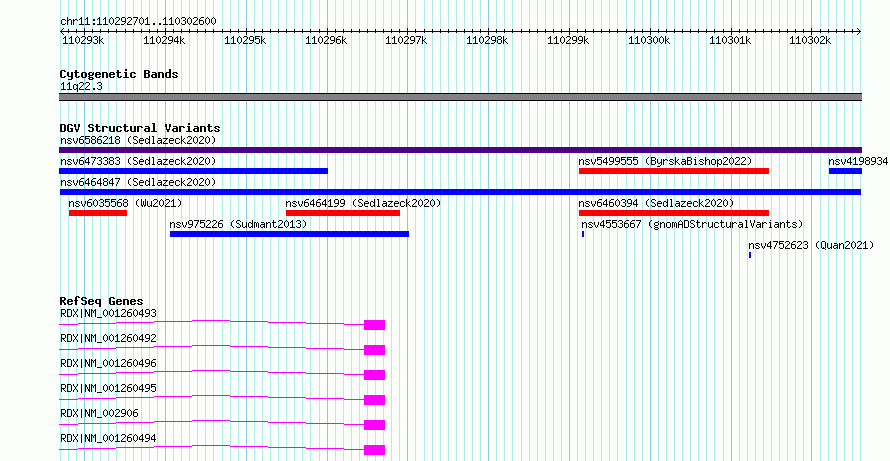Click the DGV Structural Variants track title
Image resolution: width=890 pixels, height=461 pixels.
[x=140, y=128]
